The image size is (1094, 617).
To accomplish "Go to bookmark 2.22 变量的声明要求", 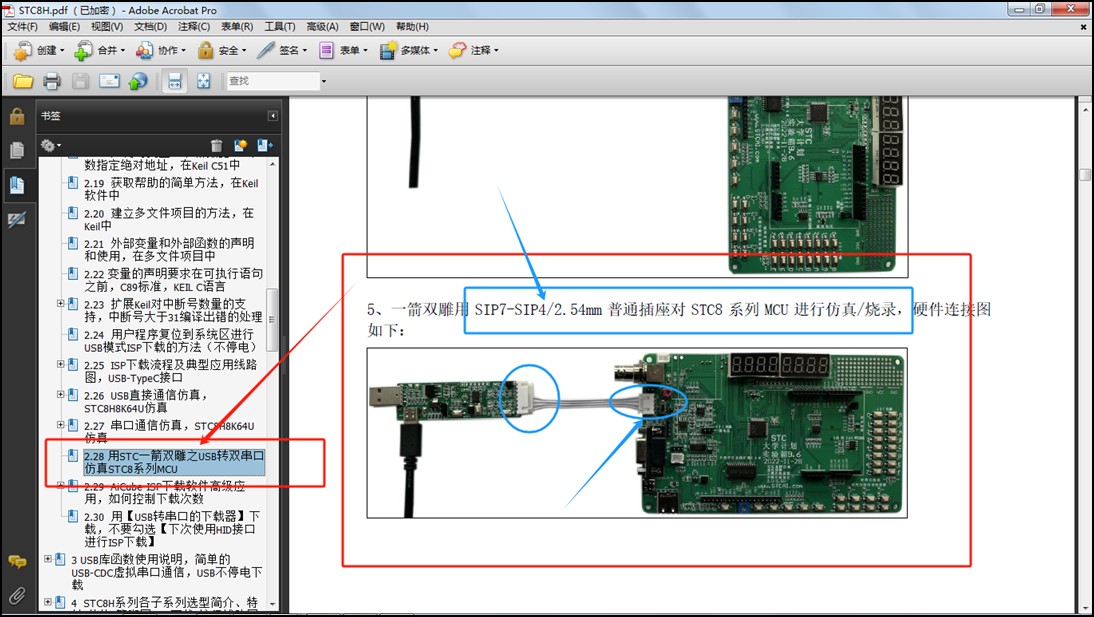I will point(173,280).
